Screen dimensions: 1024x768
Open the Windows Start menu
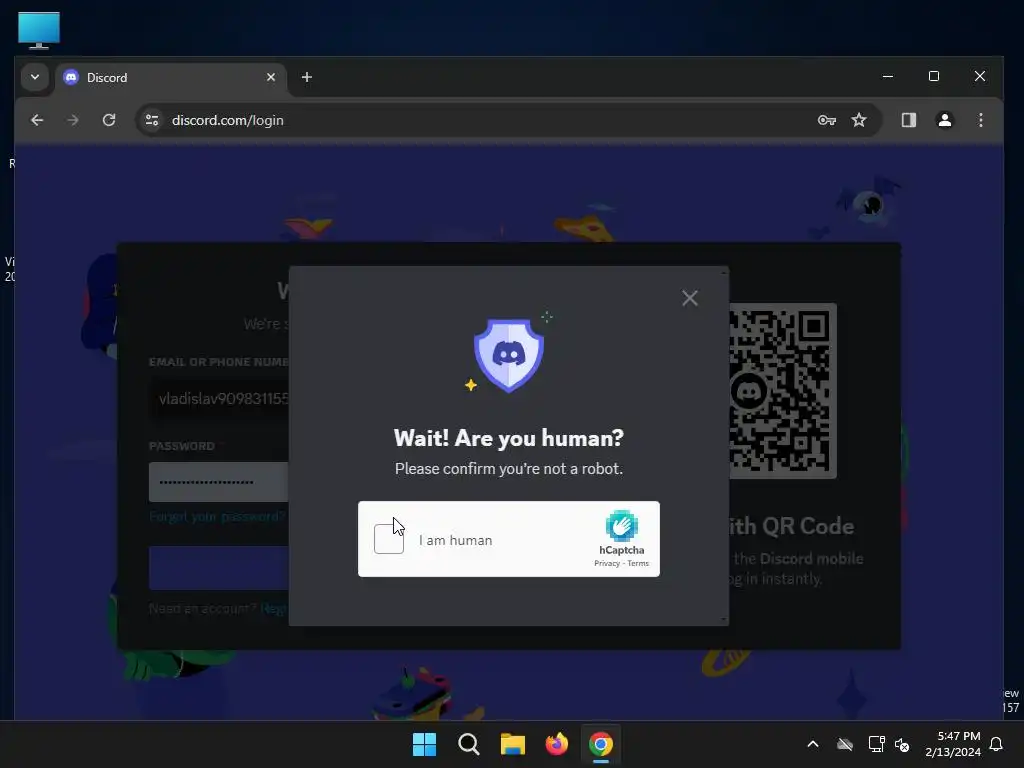[424, 744]
